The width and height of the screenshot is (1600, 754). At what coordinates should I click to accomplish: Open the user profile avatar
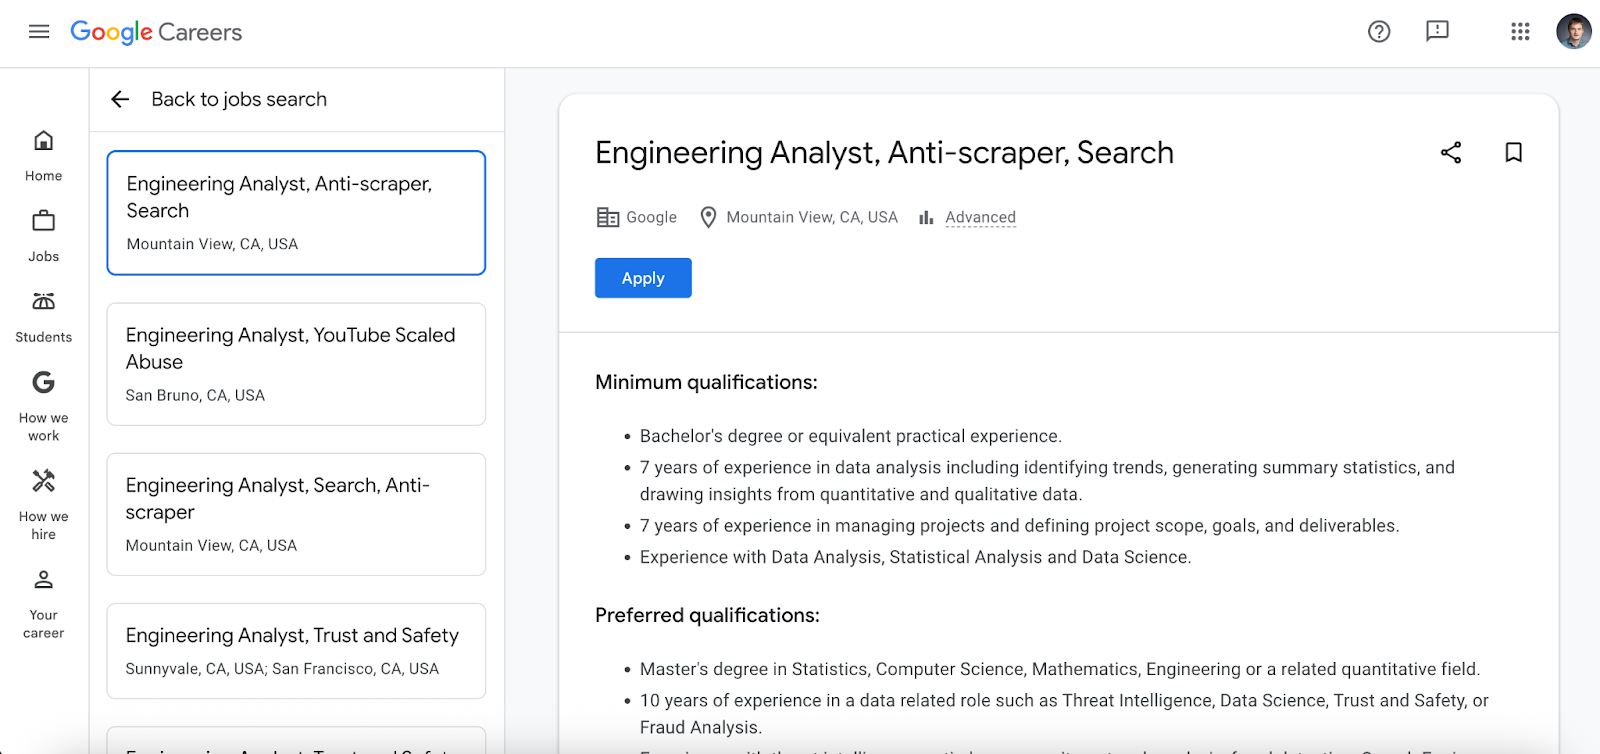tap(1573, 32)
